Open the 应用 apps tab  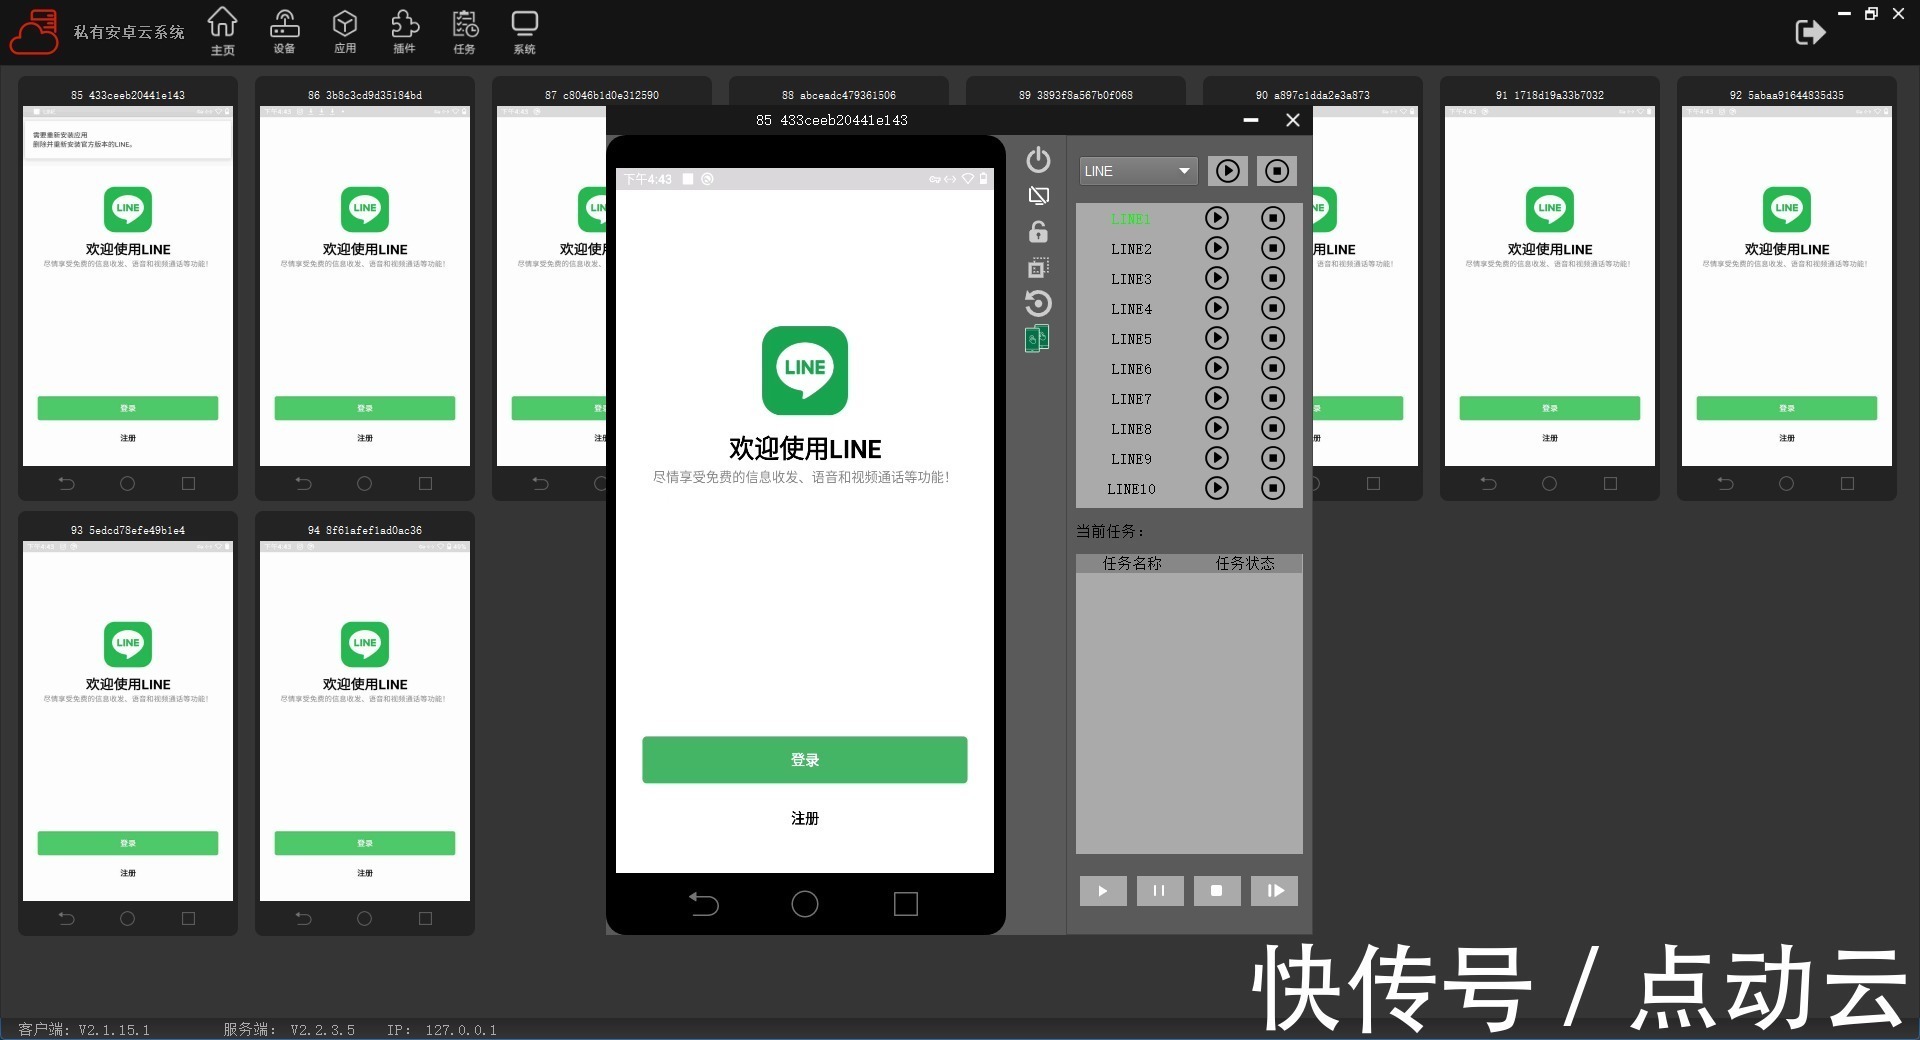coord(345,31)
